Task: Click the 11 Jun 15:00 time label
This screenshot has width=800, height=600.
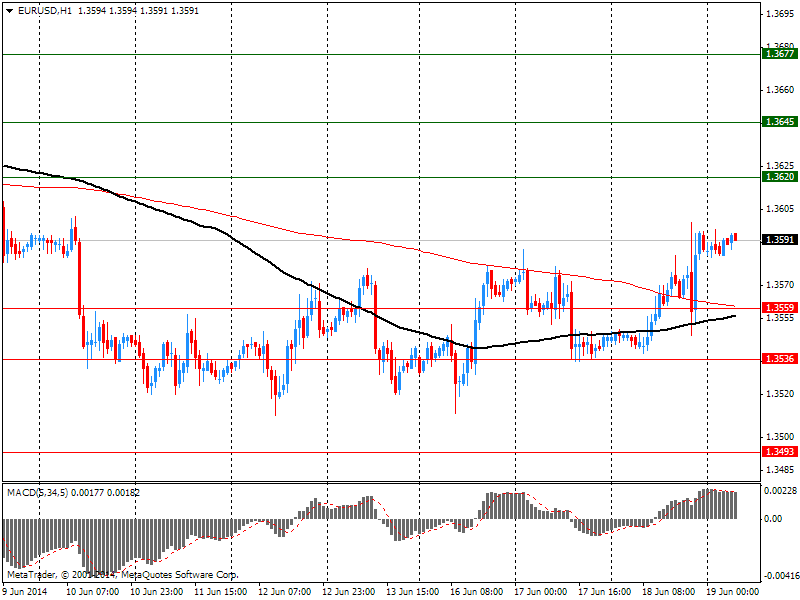Action: 221,592
